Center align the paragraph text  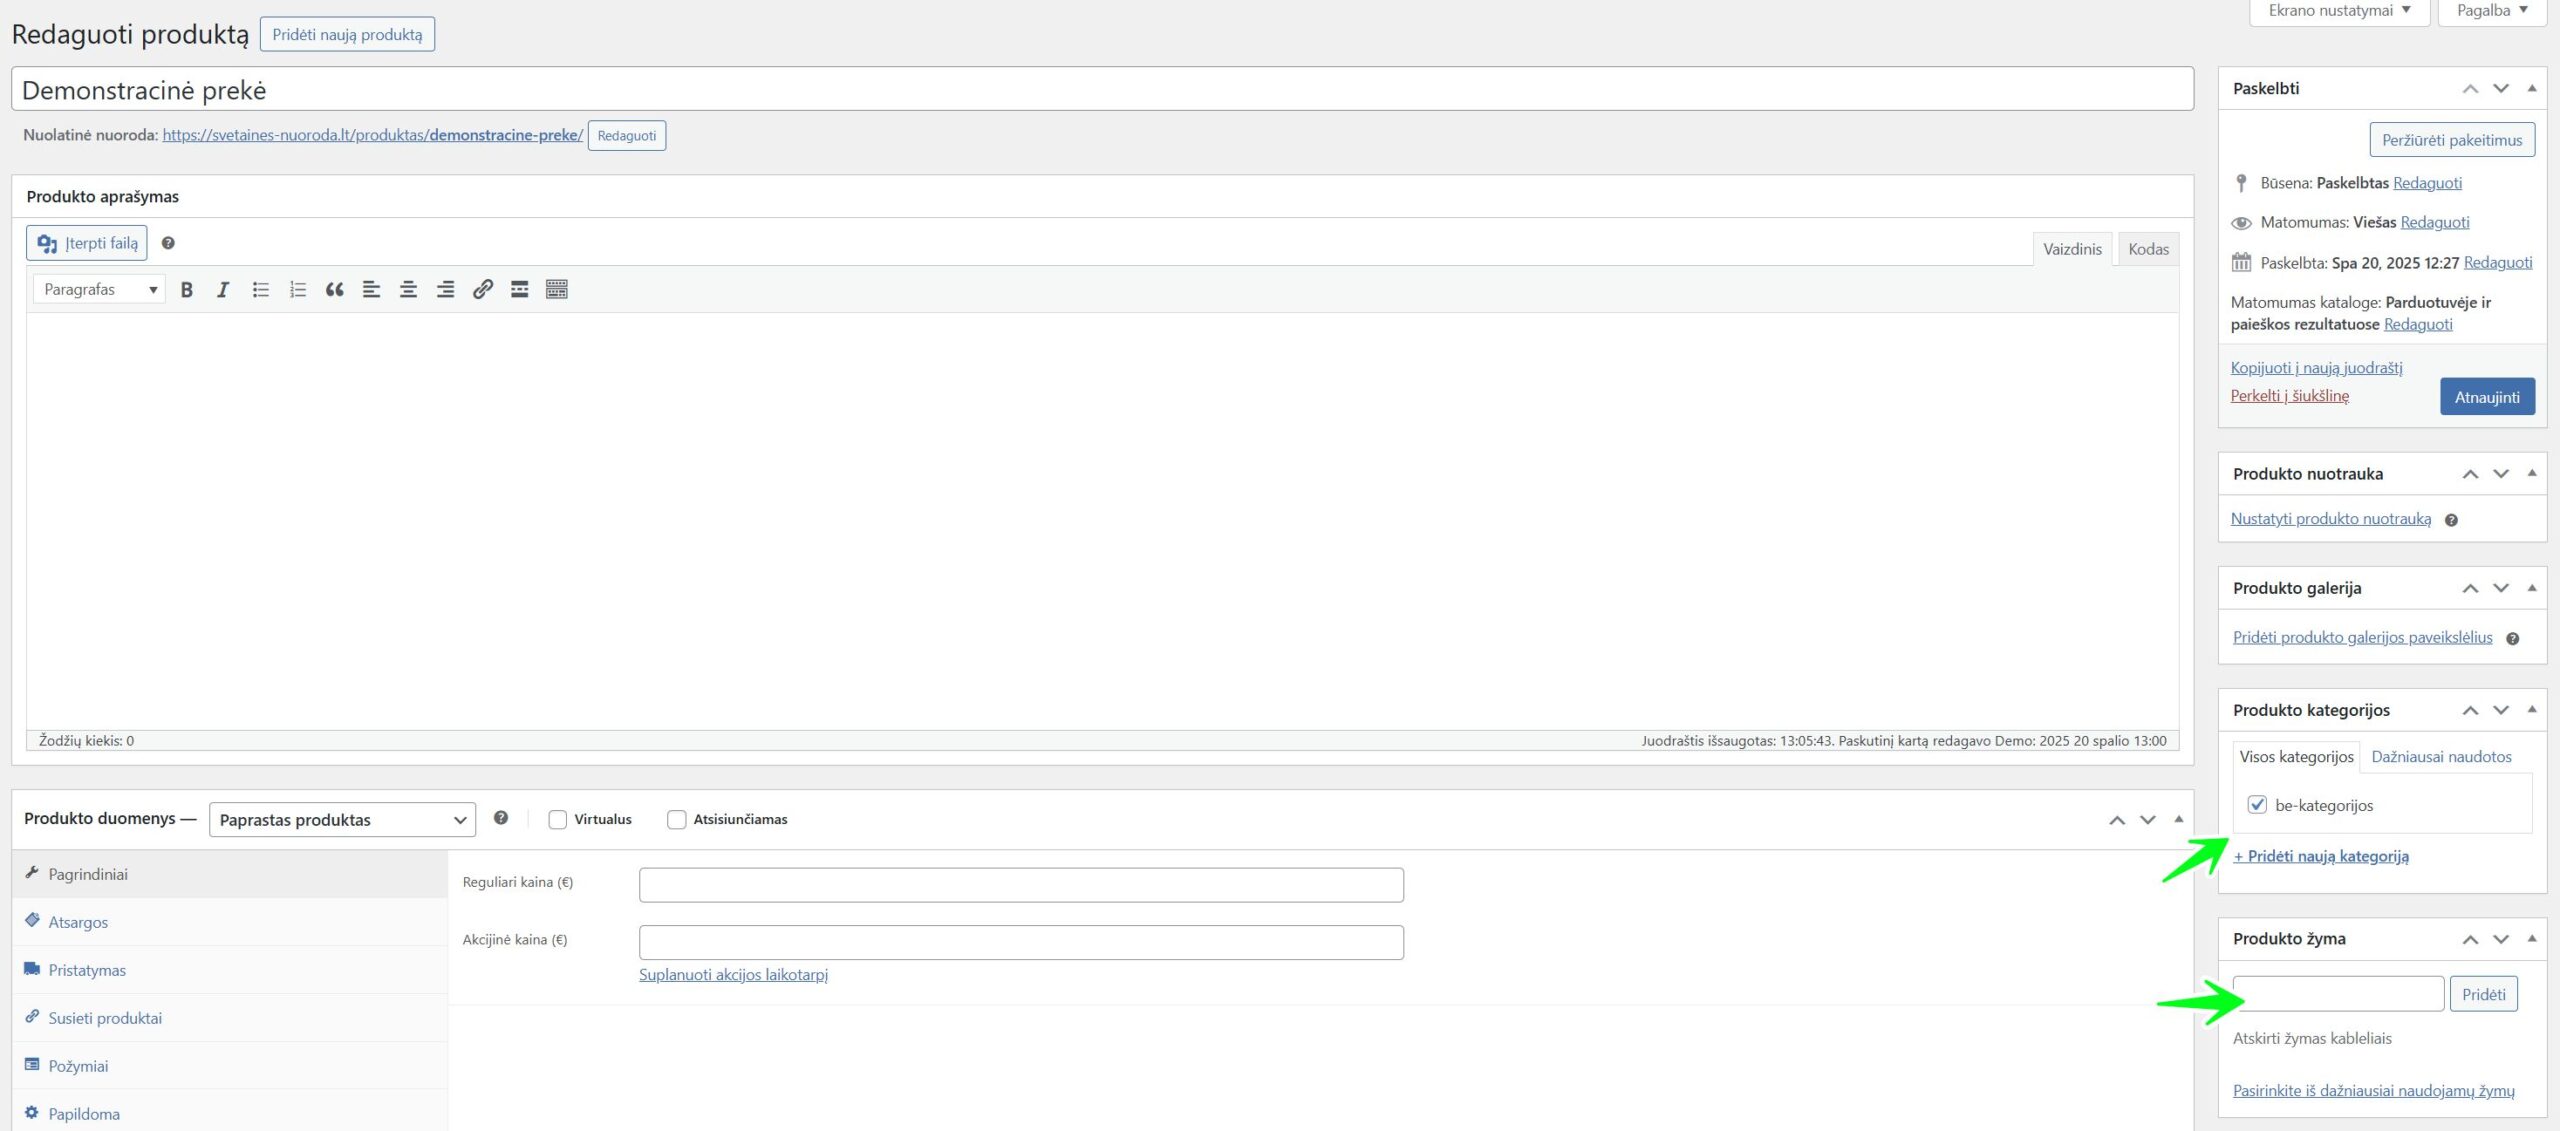(408, 290)
